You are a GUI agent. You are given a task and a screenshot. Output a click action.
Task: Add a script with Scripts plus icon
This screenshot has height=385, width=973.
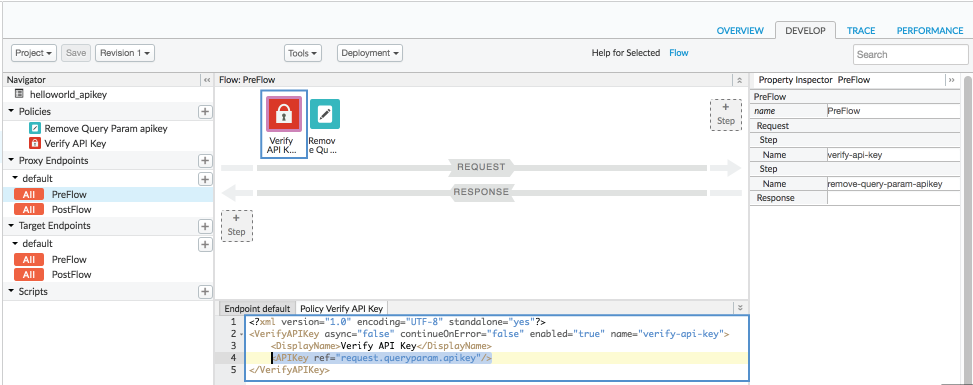205,291
